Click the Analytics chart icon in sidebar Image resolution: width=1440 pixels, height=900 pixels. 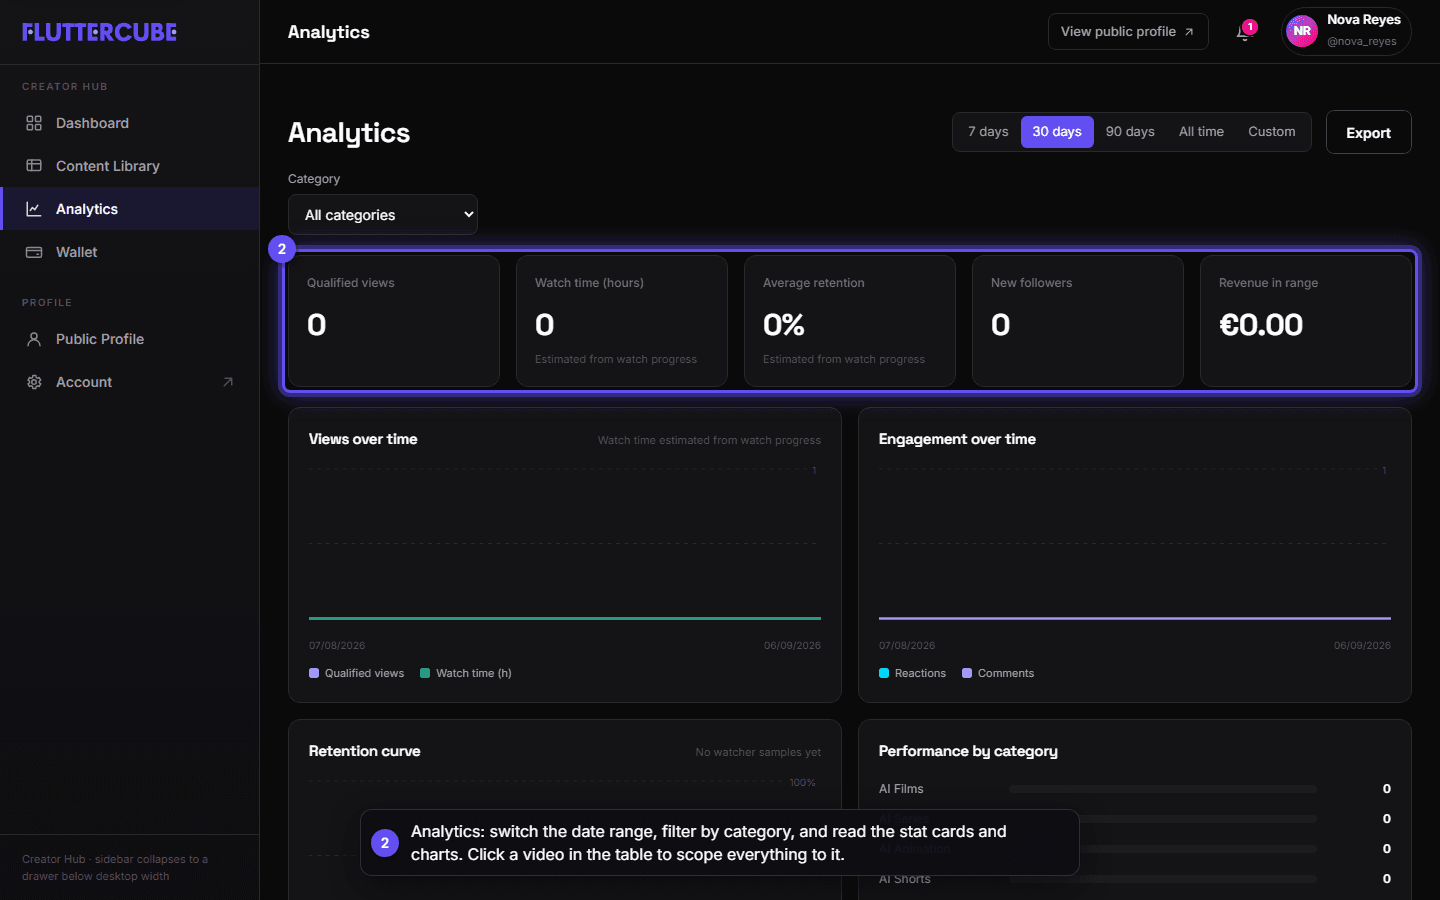tap(34, 209)
